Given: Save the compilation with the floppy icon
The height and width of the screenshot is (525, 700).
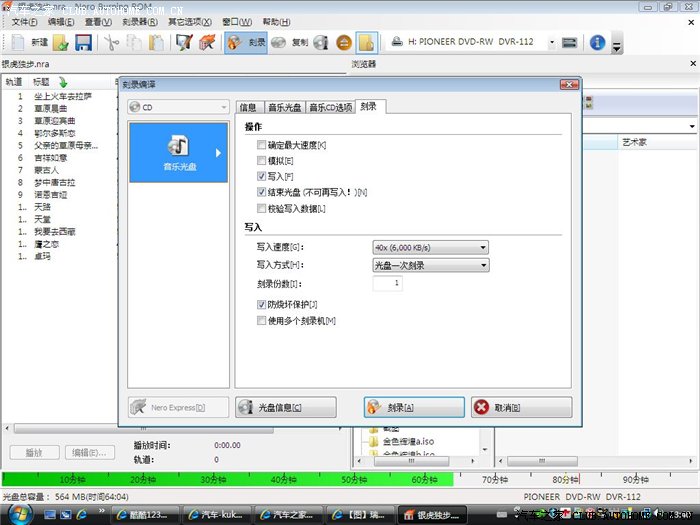Looking at the screenshot, I should point(83,43).
